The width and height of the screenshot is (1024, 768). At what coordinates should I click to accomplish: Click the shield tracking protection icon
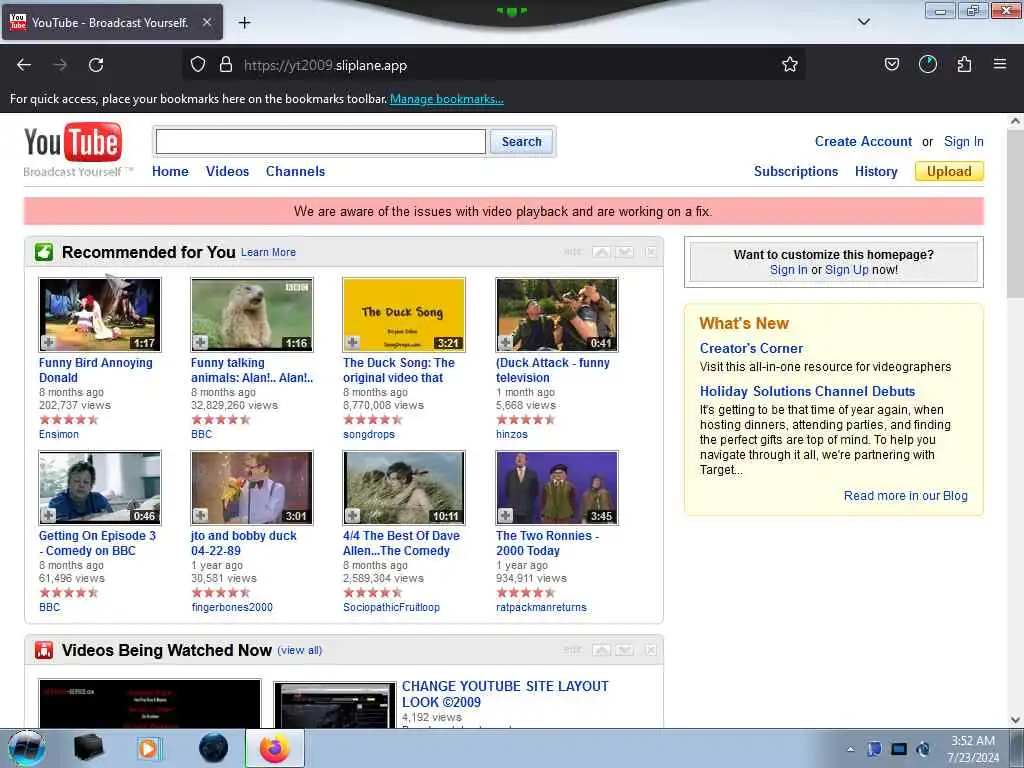click(198, 64)
